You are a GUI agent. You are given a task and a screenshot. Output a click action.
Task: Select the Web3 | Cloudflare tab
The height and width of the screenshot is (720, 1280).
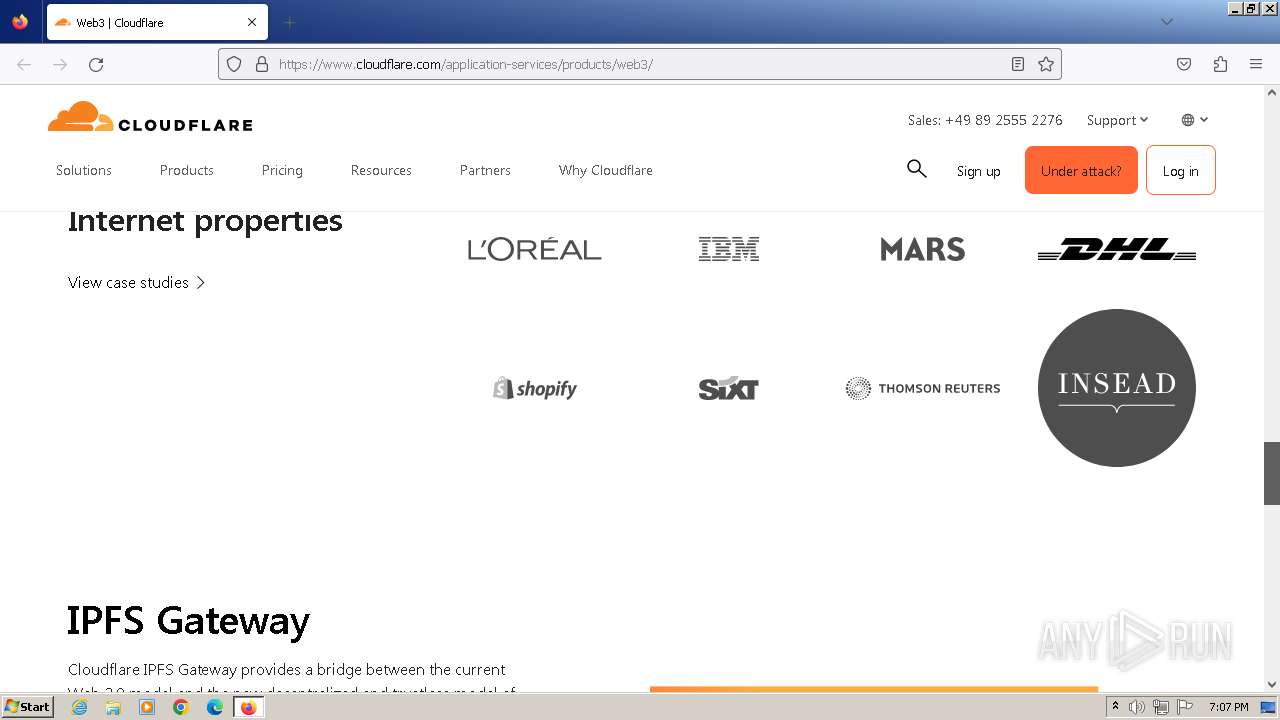[157, 22]
